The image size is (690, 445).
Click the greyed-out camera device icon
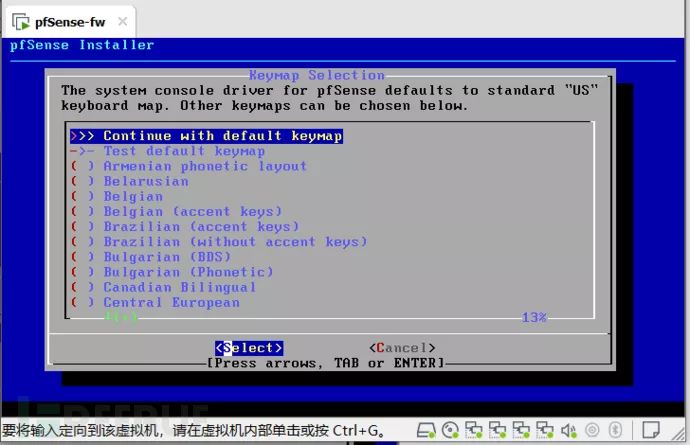592,430
